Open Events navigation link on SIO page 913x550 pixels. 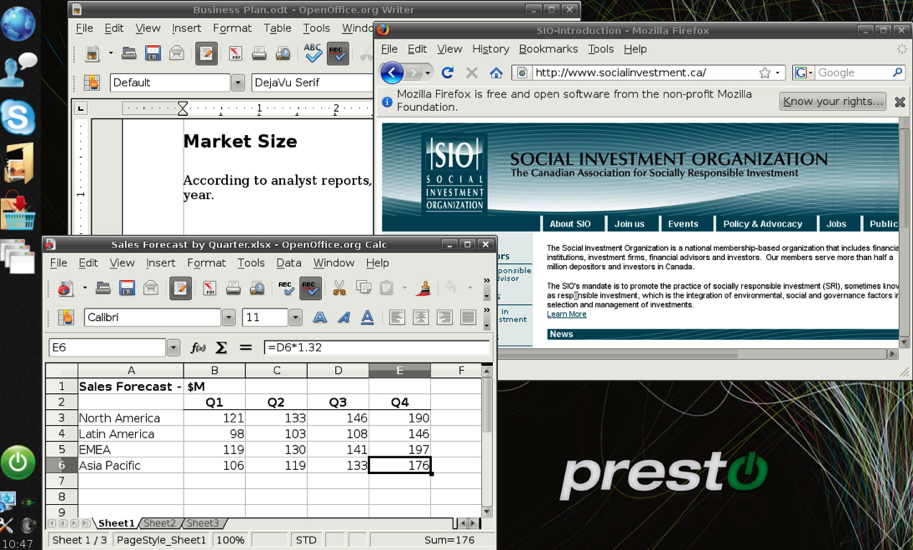point(683,224)
